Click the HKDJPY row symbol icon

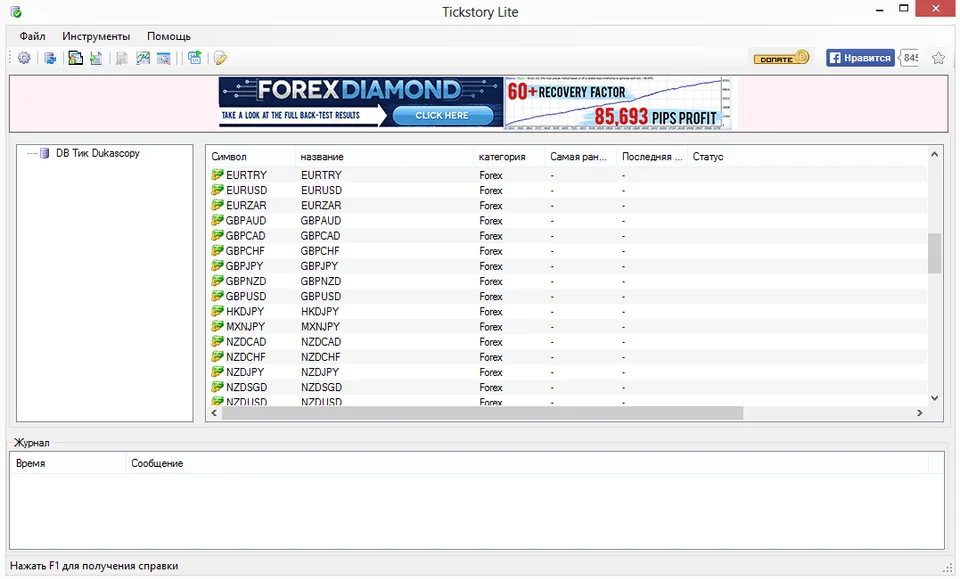217,311
